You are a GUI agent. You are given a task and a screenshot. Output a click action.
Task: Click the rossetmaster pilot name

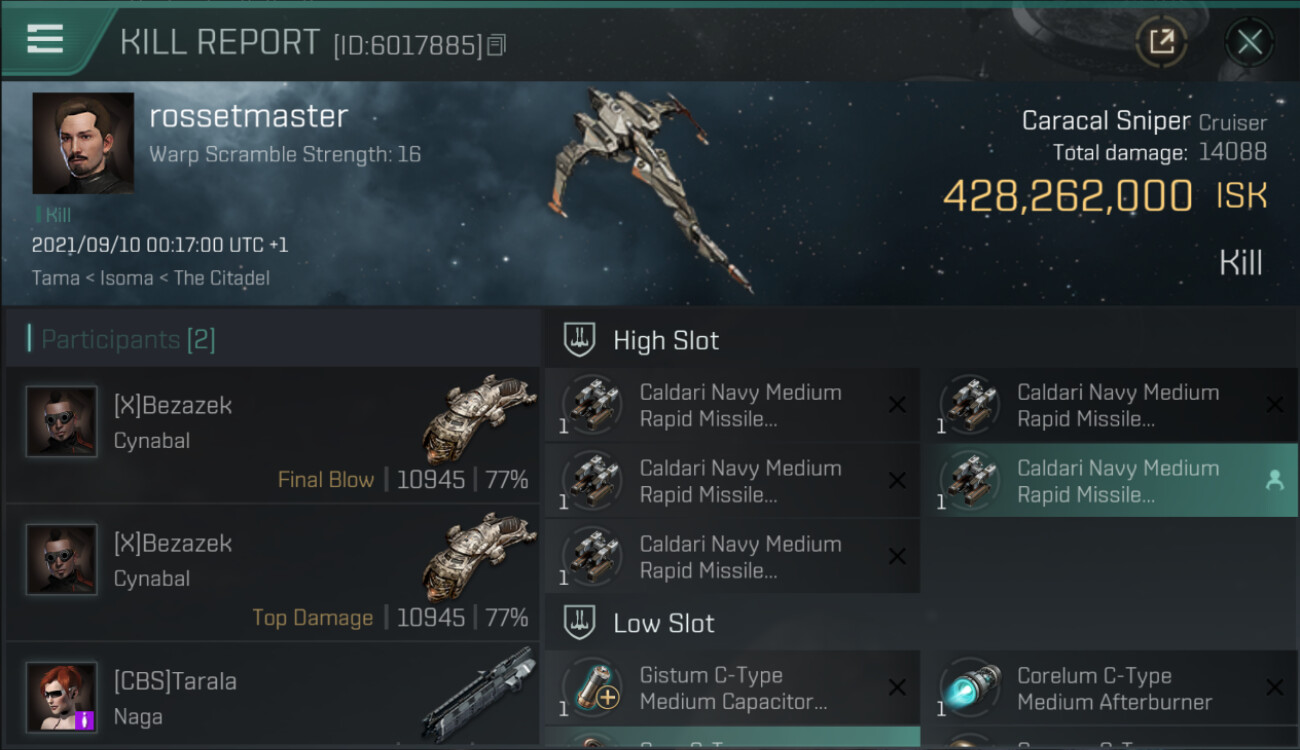249,116
